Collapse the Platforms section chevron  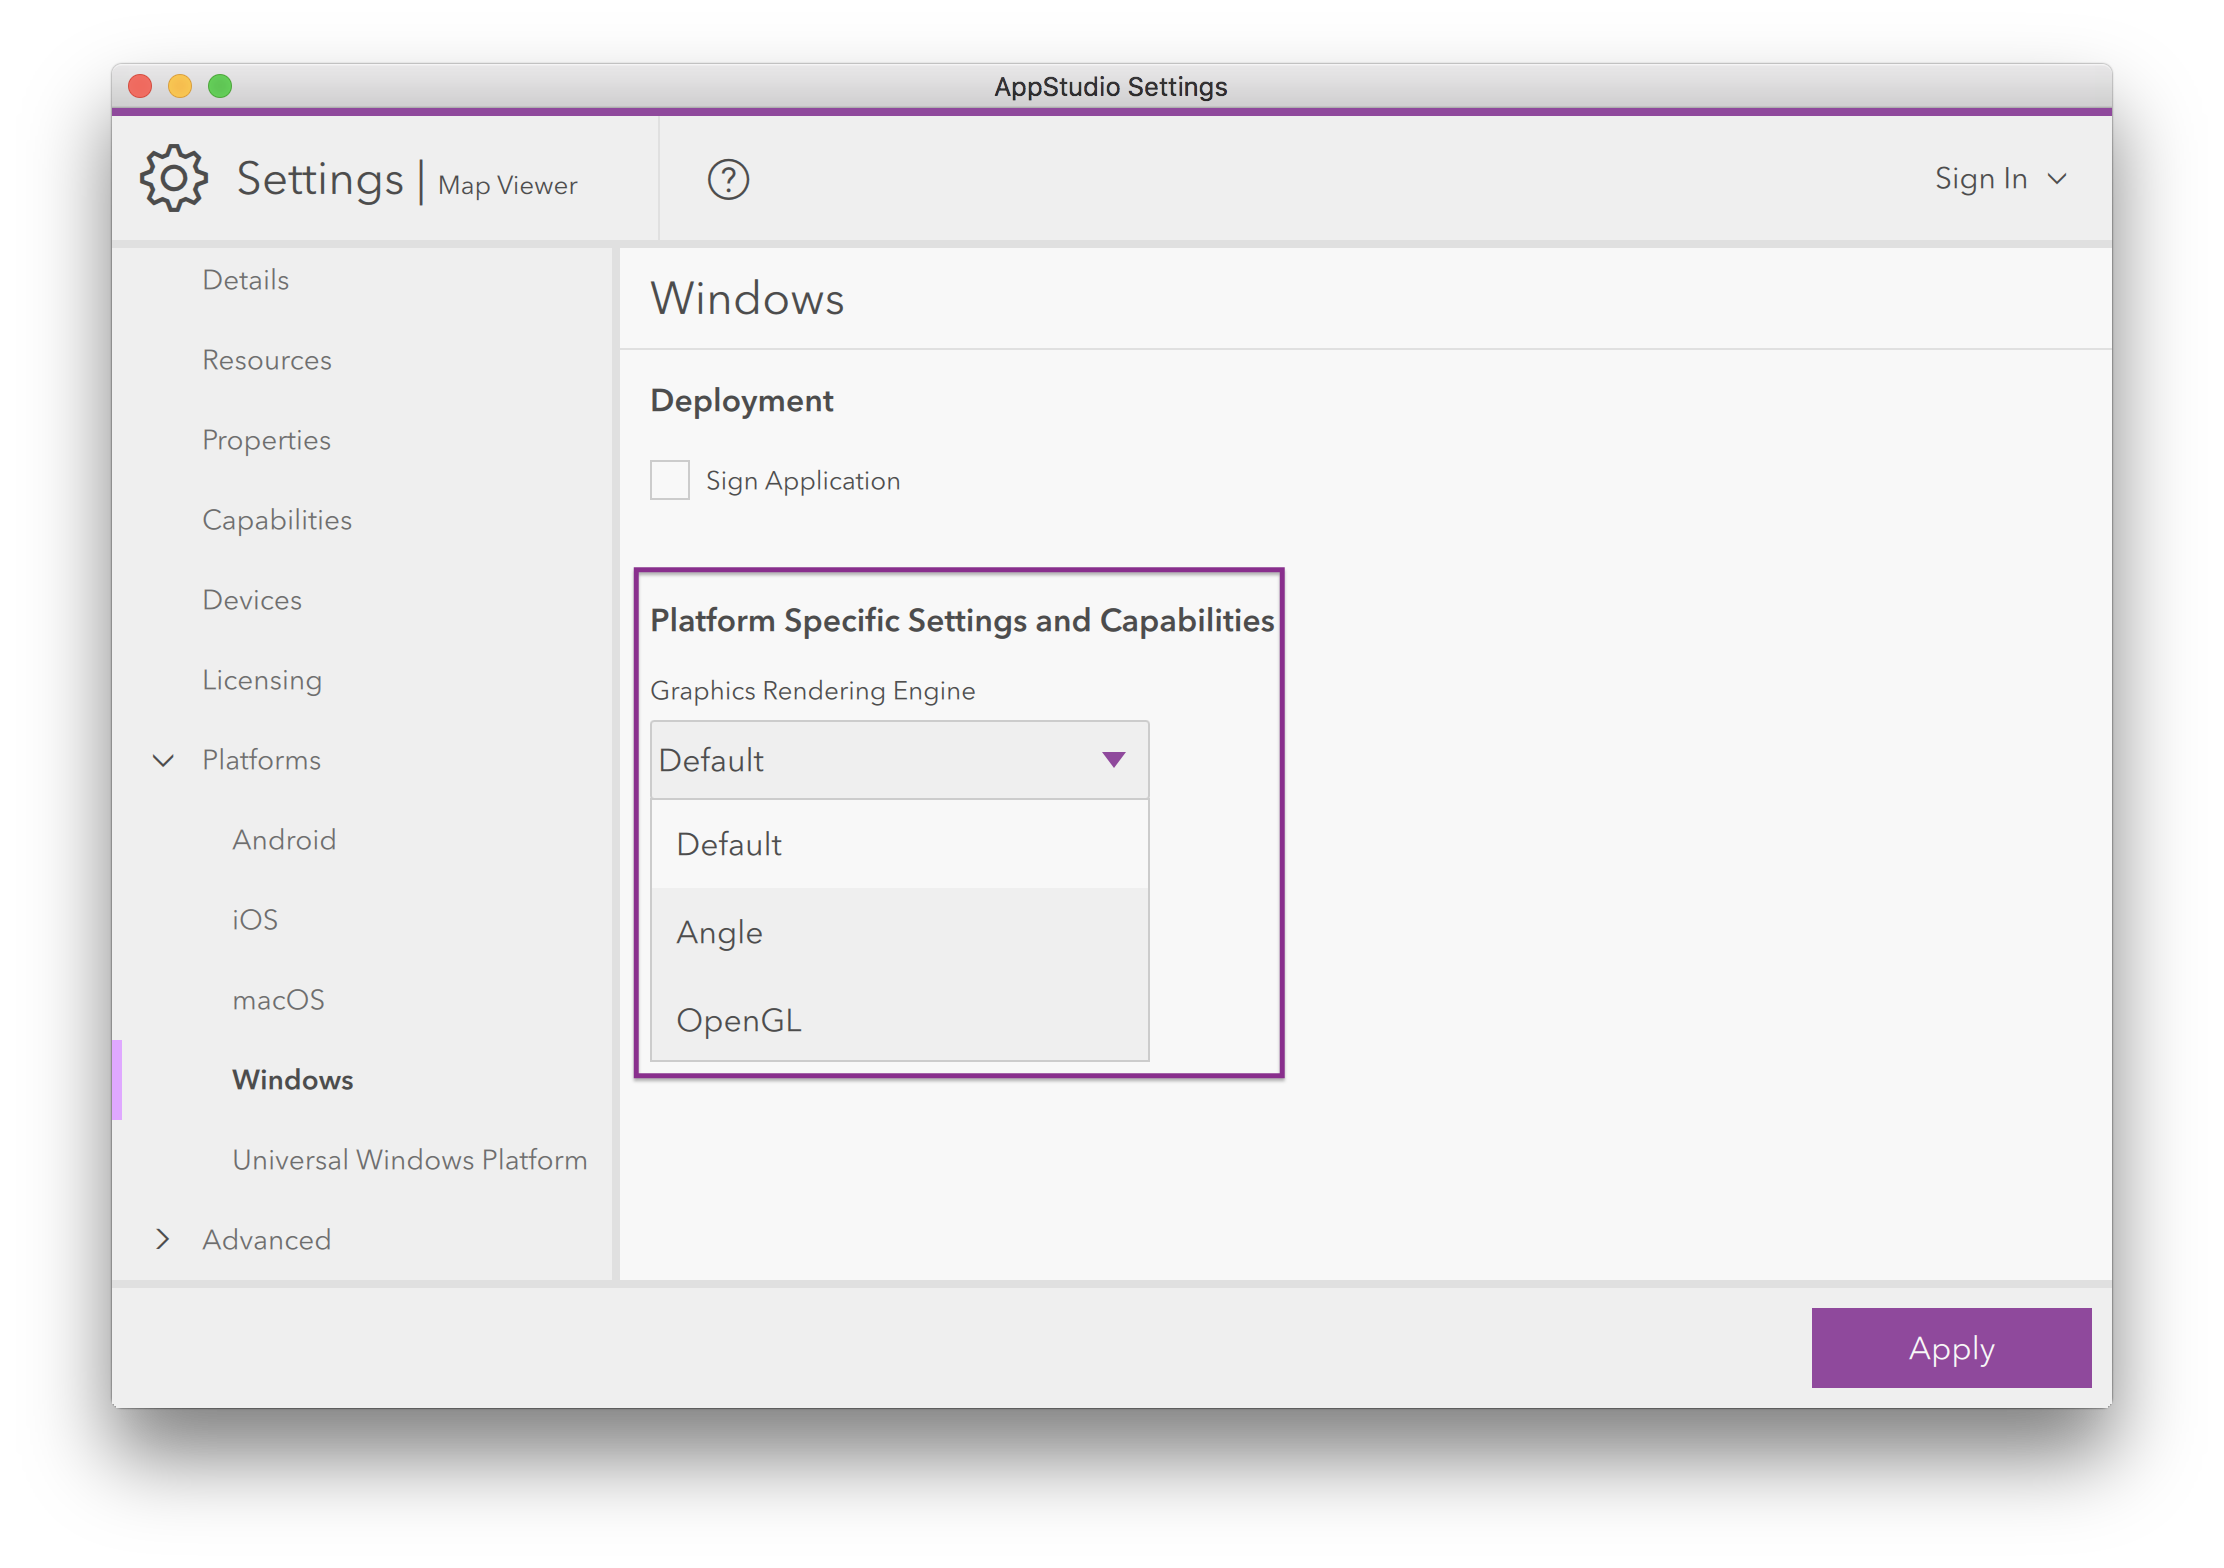(x=163, y=760)
